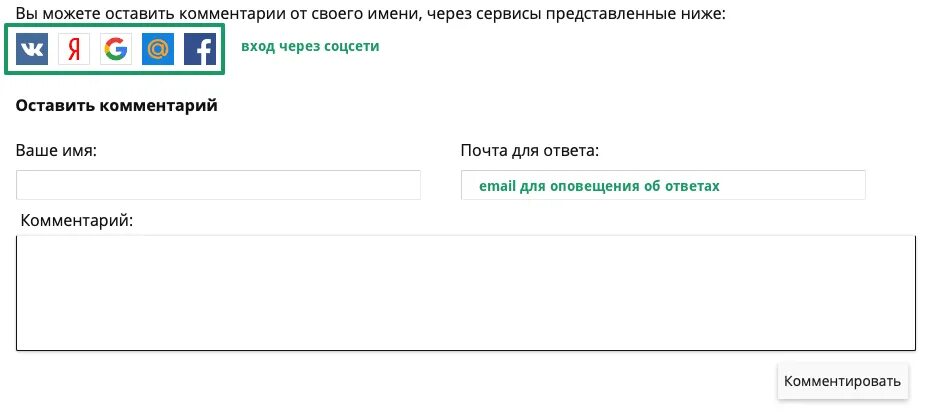The height and width of the screenshot is (412, 931).
Task: Focus the "Ваше имя" input field
Action: (x=218, y=185)
